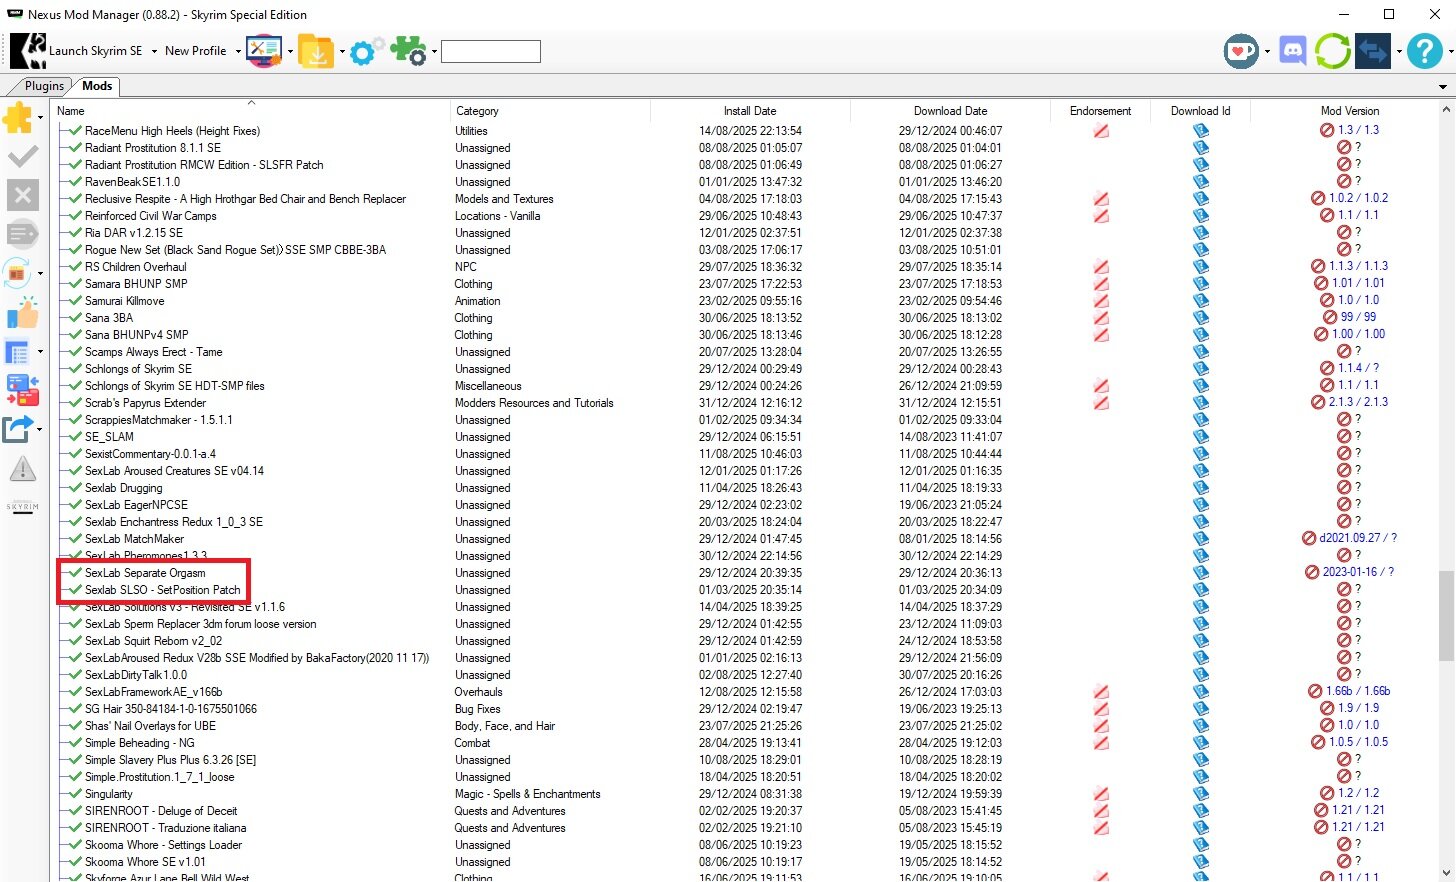This screenshot has height=882, width=1456.
Task: Open the Help question mark icon
Action: [1424, 51]
